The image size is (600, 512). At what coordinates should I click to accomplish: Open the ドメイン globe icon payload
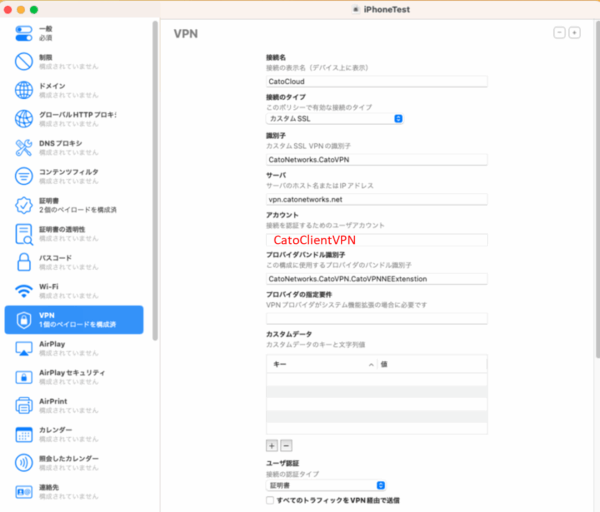click(25, 91)
